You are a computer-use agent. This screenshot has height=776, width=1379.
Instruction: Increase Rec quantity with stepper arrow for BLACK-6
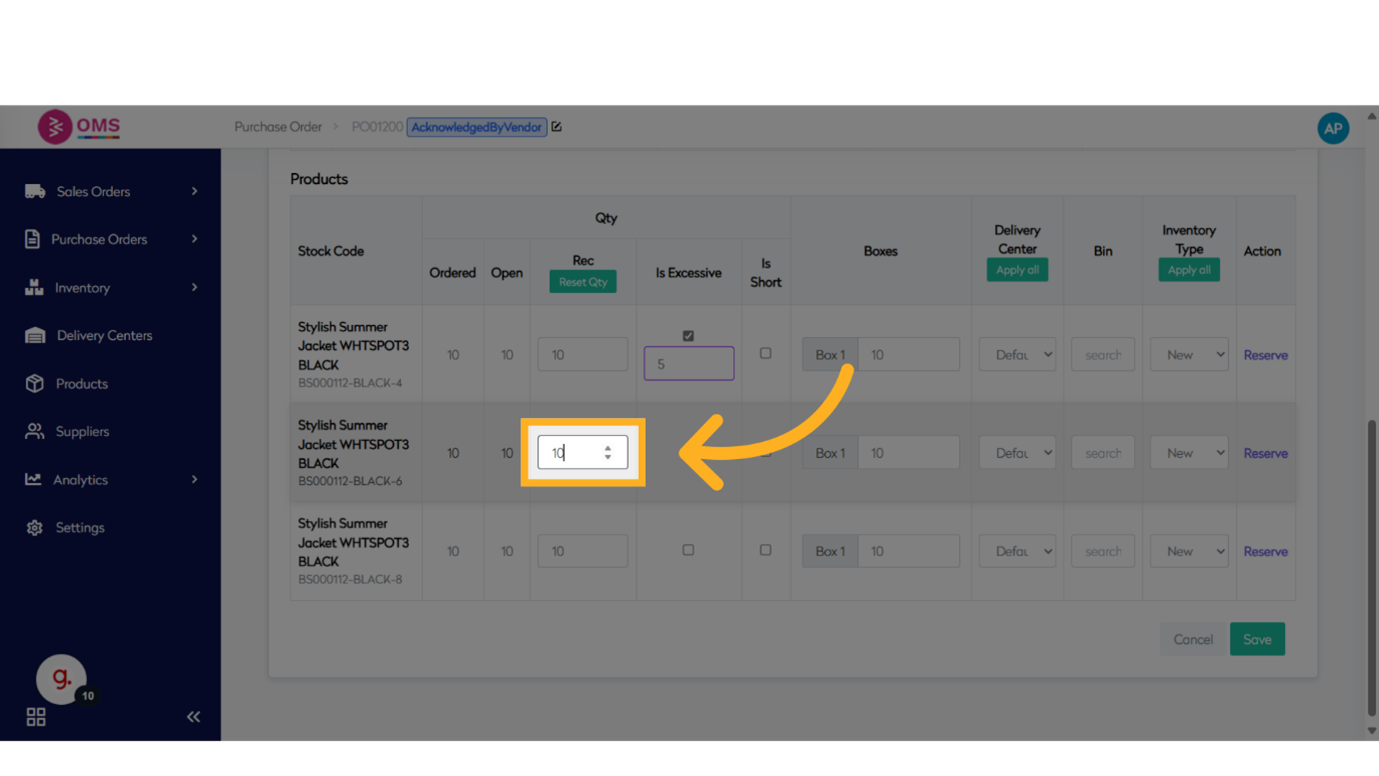coord(608,448)
